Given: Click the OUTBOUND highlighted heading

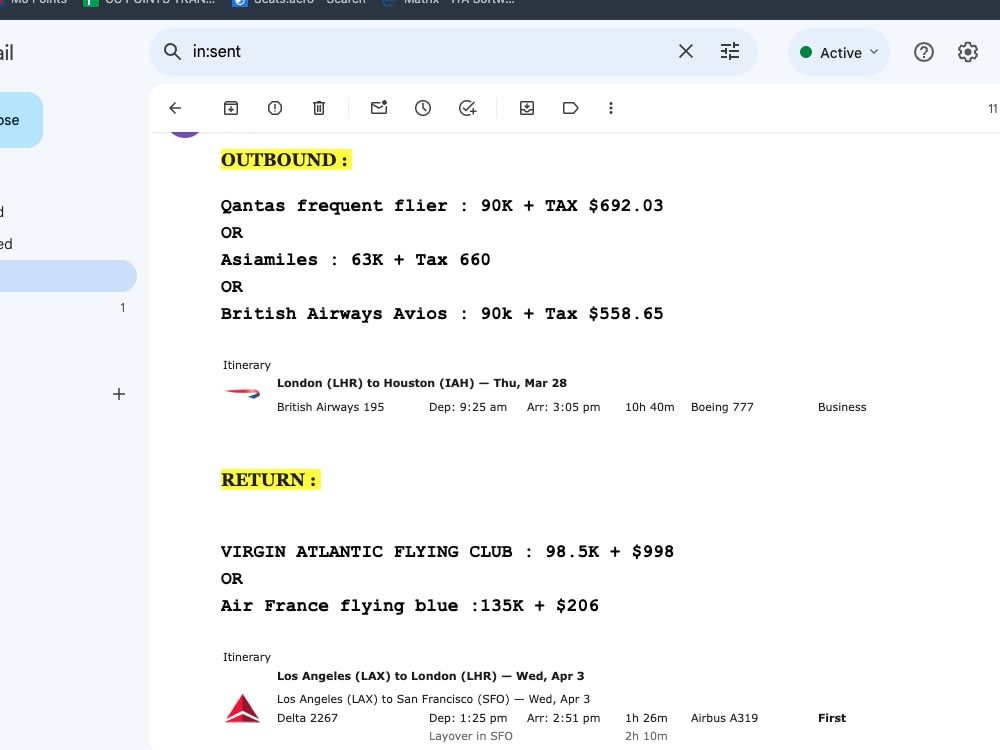Looking at the screenshot, I should coord(286,159).
